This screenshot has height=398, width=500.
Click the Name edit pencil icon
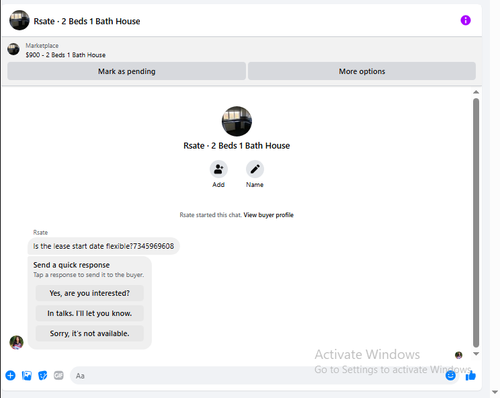[x=255, y=169]
